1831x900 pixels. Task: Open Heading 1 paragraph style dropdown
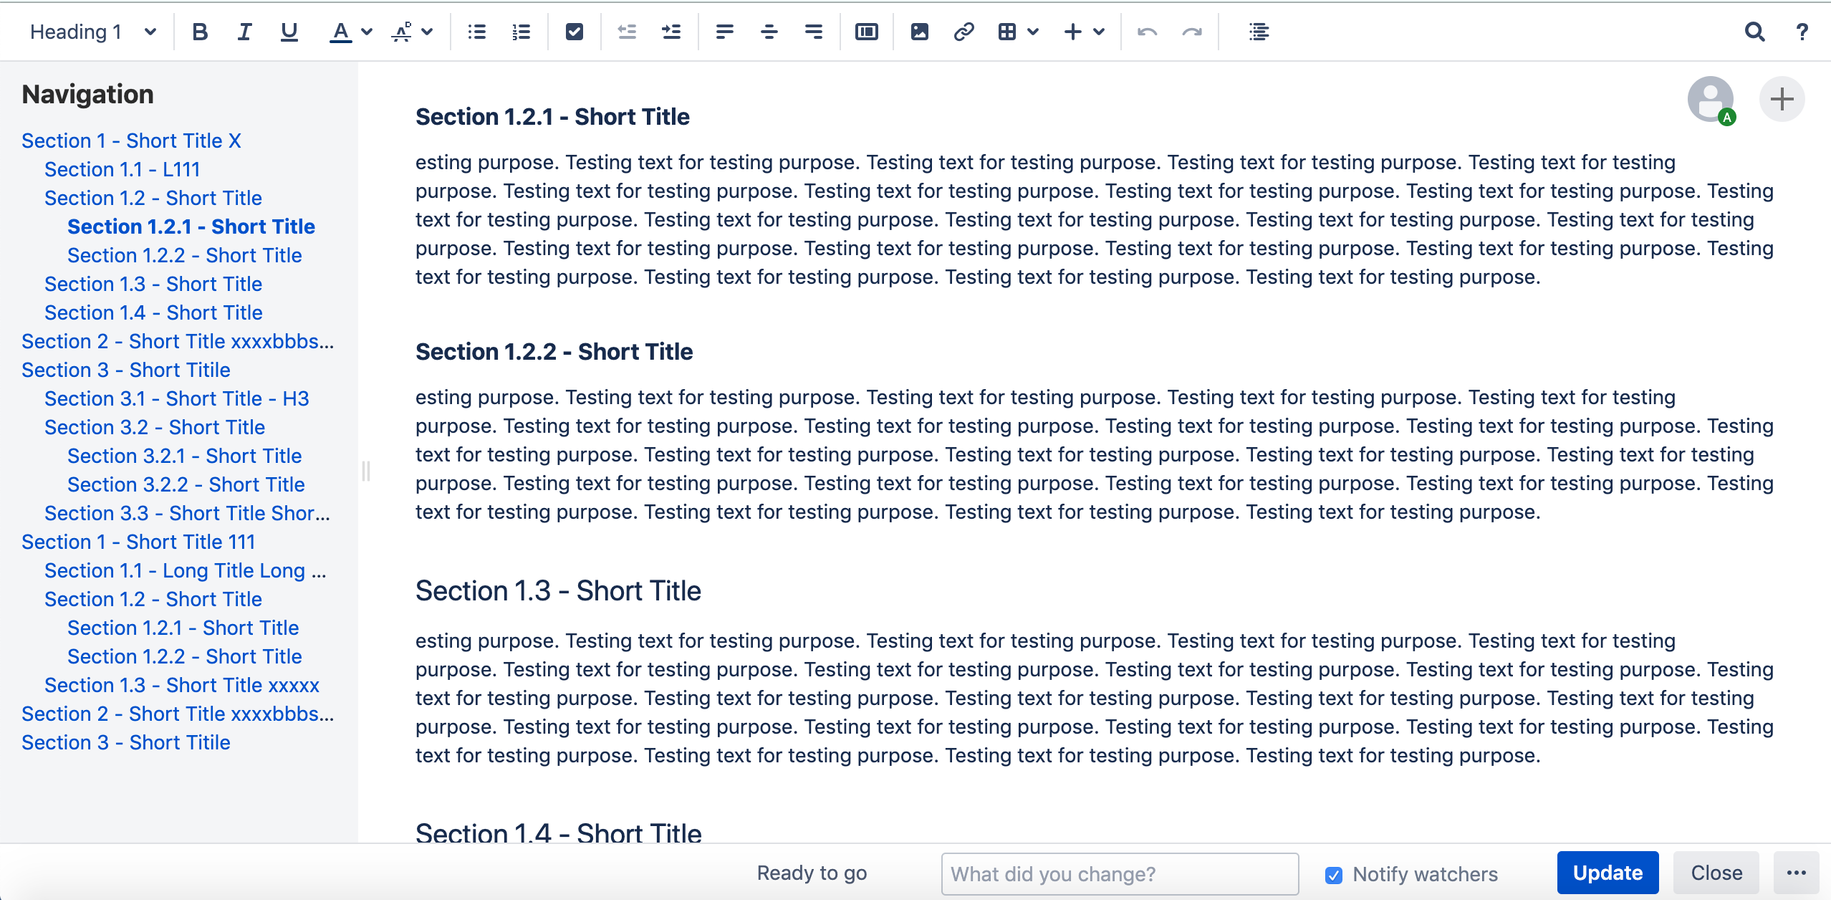[x=93, y=32]
